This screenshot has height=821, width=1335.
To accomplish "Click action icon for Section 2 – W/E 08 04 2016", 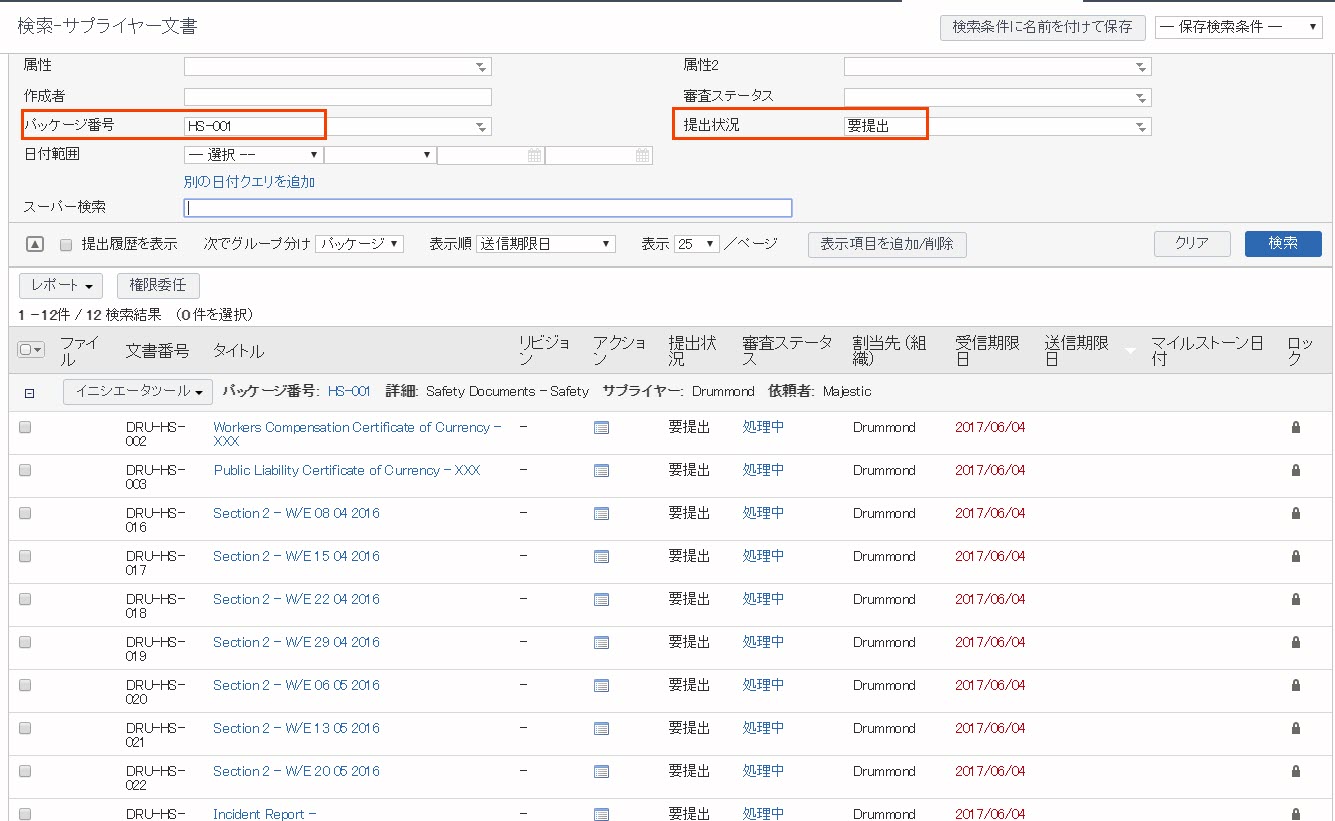I will (x=601, y=514).
